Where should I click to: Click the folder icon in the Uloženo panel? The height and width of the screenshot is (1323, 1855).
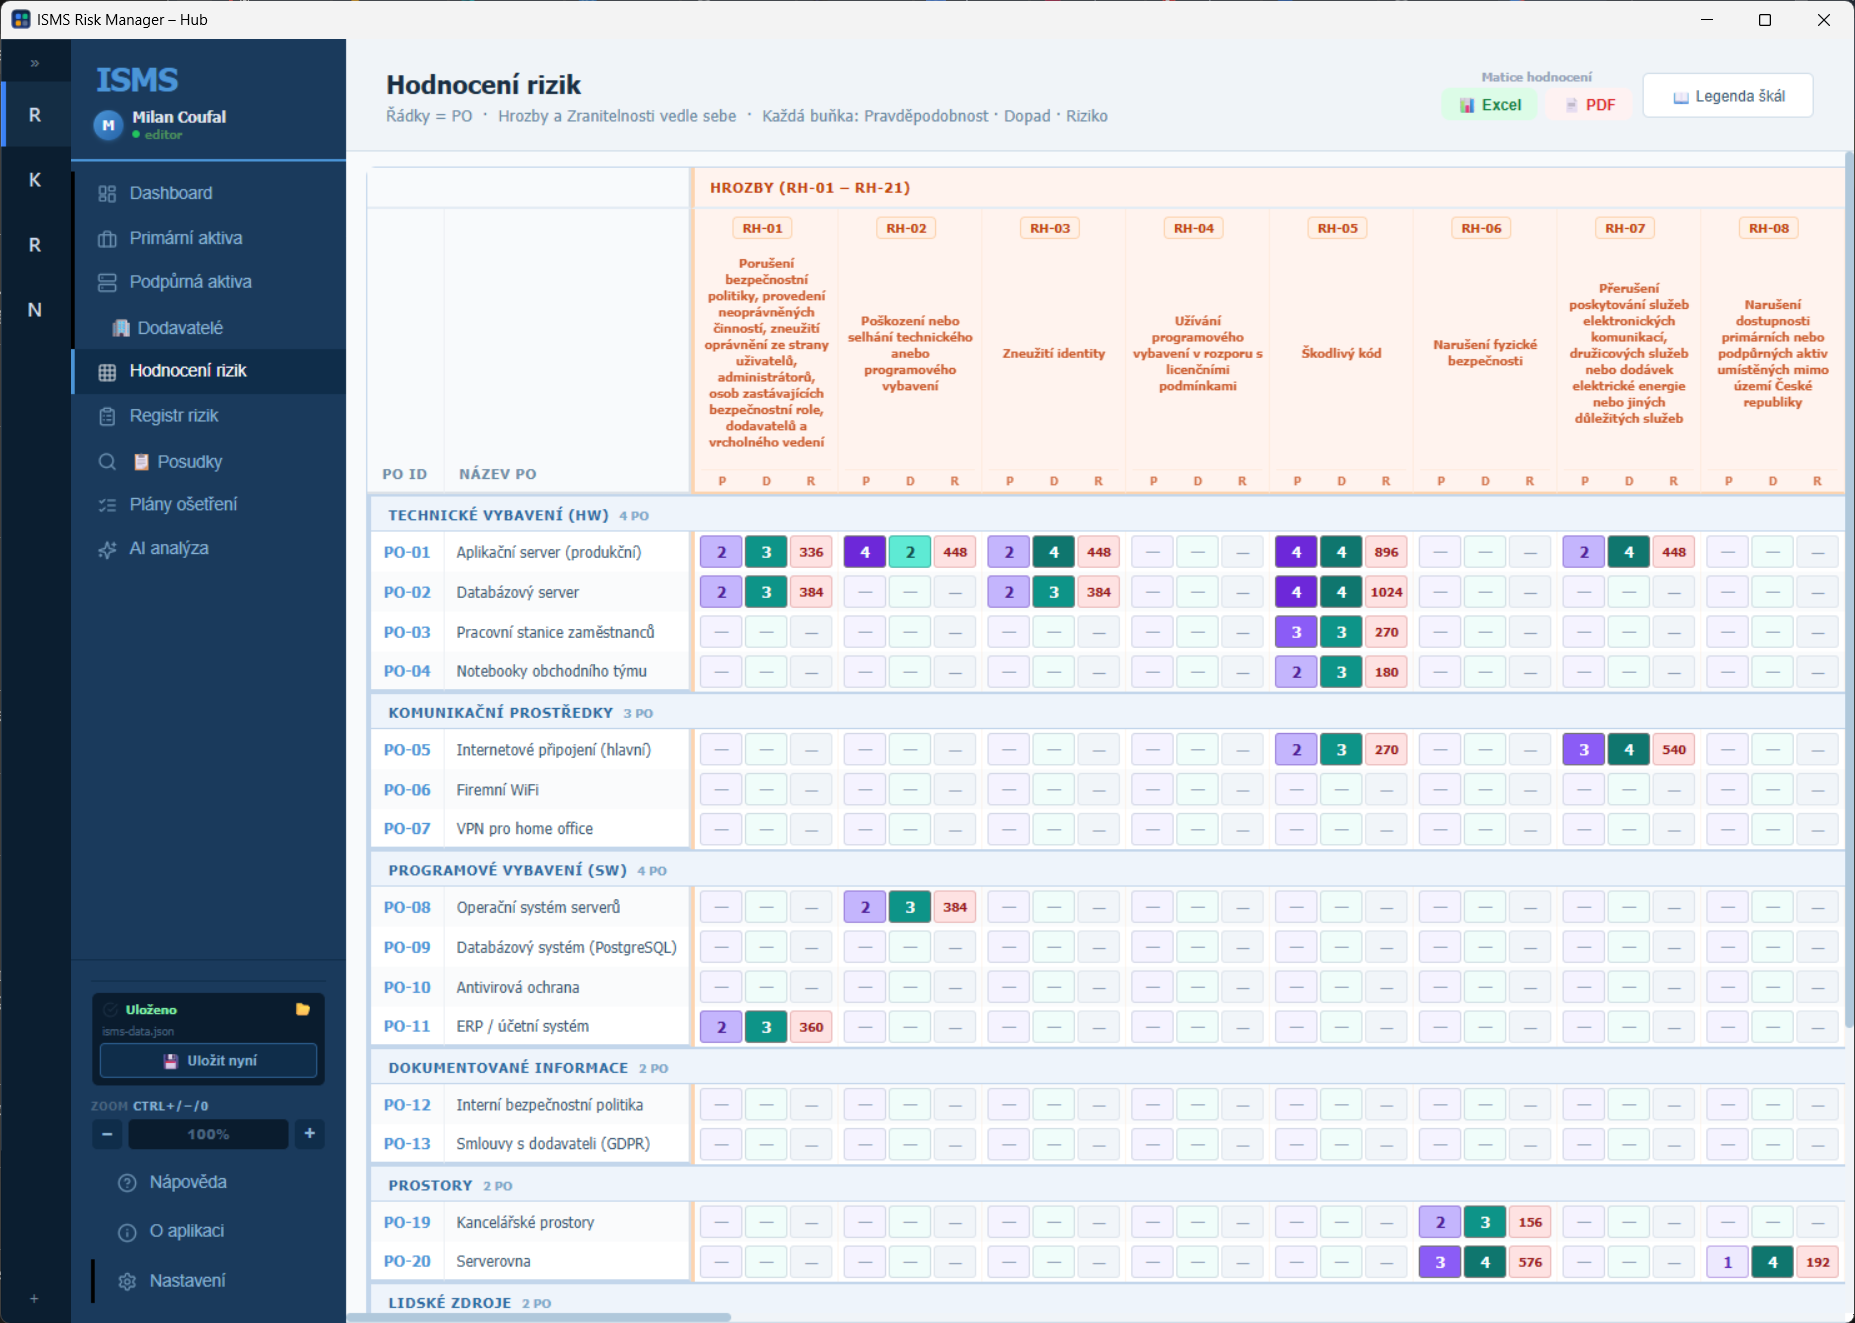click(x=303, y=1009)
